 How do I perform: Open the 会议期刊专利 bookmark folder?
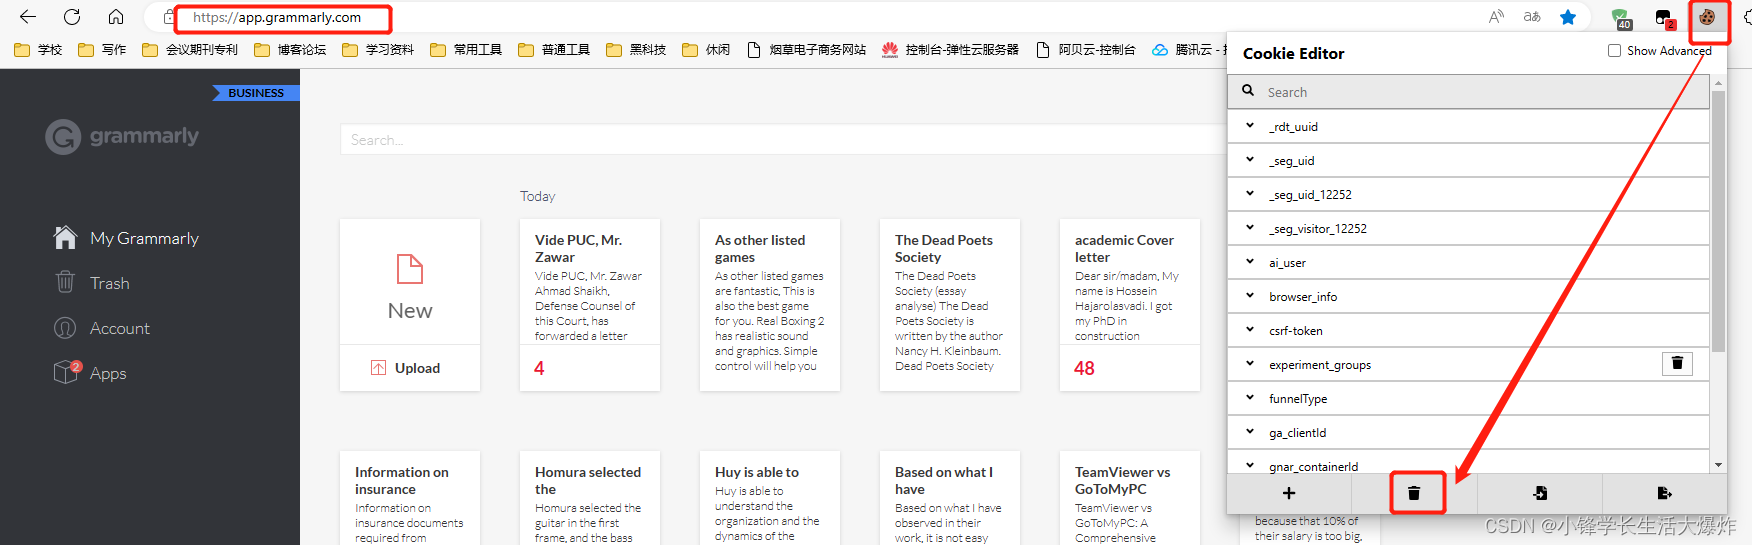[x=190, y=49]
